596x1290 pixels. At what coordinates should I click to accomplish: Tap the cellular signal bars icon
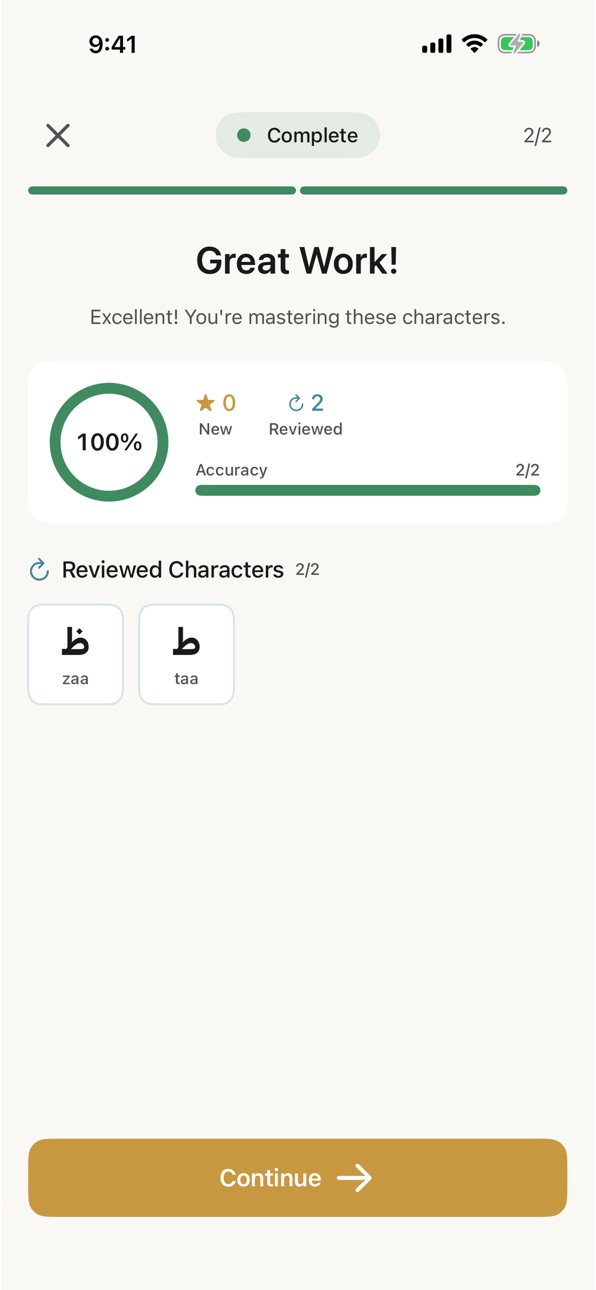(437, 45)
